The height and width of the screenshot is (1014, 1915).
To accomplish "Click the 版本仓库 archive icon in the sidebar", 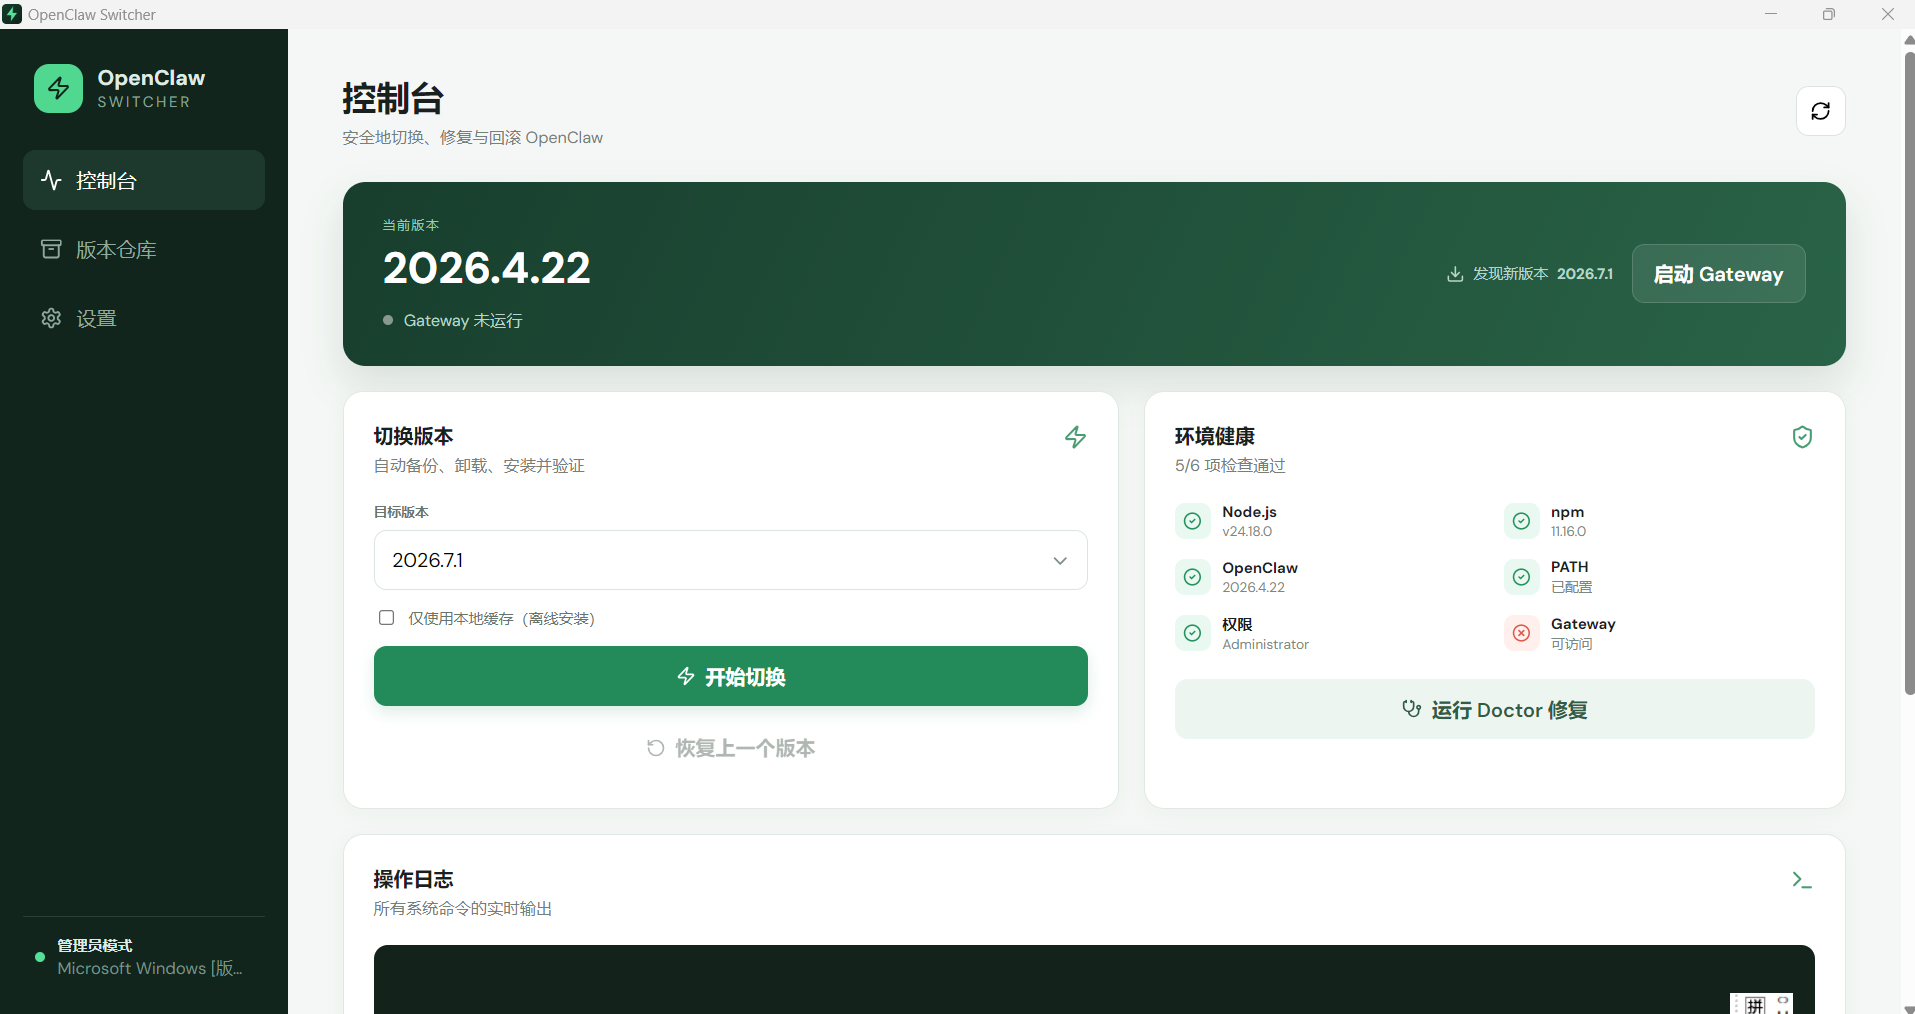I will (51, 249).
